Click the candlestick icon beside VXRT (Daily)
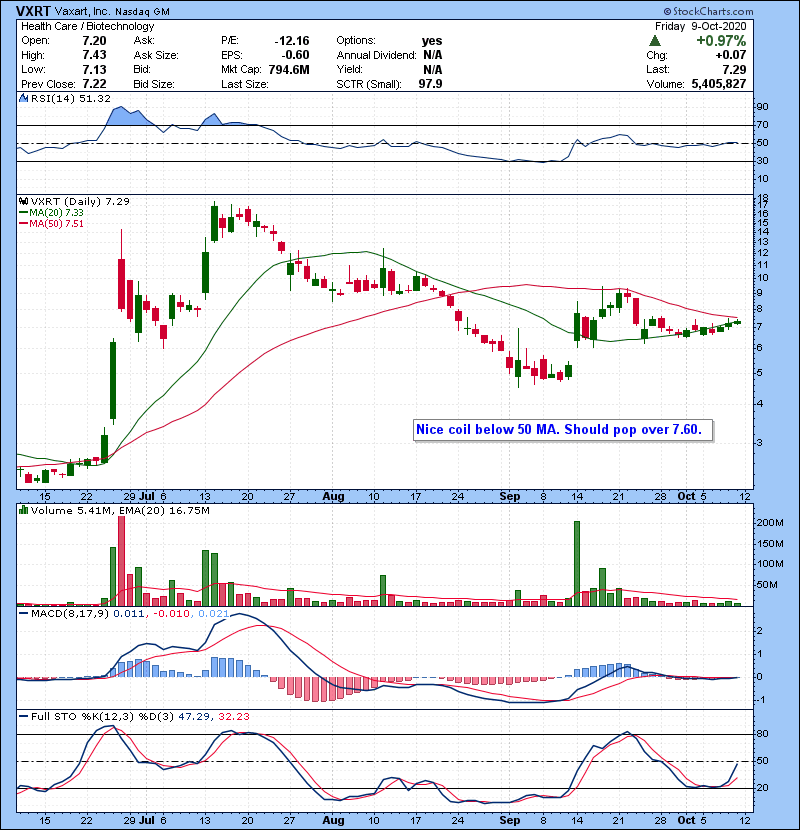The width and height of the screenshot is (800, 830). point(23,202)
